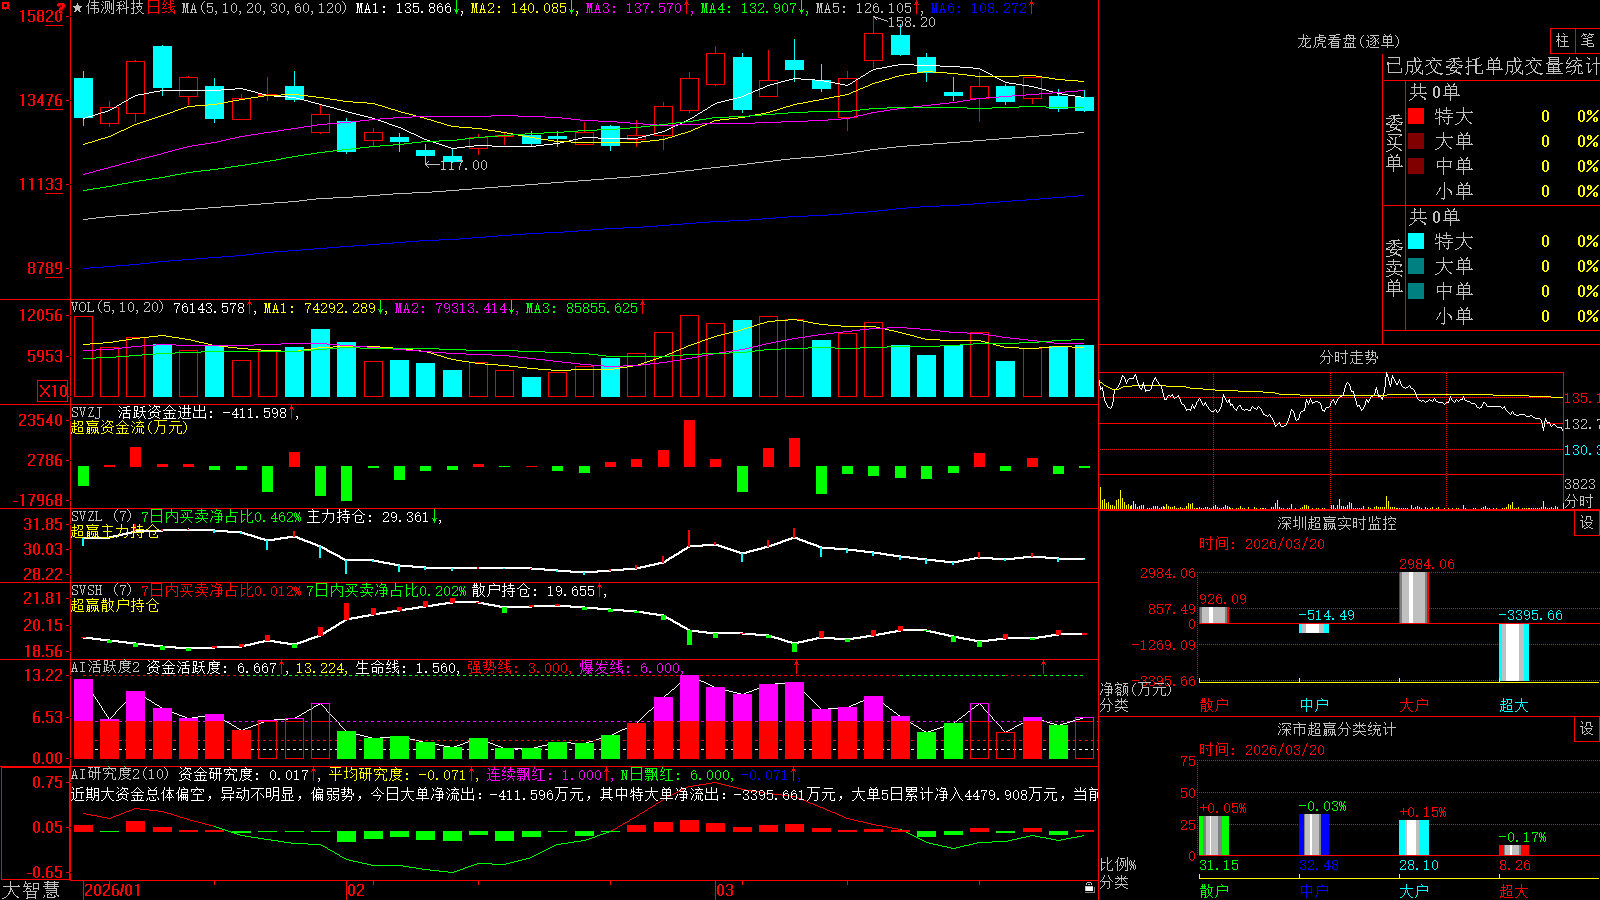Click the SVZL indicator label
This screenshot has width=1600, height=900.
click(87, 517)
